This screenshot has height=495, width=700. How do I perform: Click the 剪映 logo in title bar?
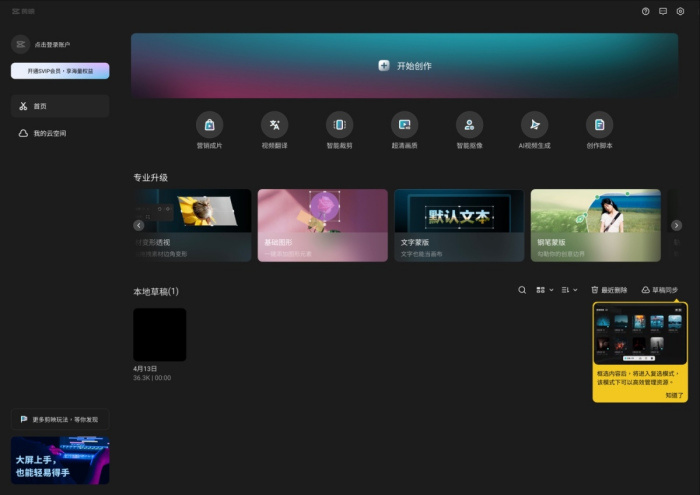[23, 12]
